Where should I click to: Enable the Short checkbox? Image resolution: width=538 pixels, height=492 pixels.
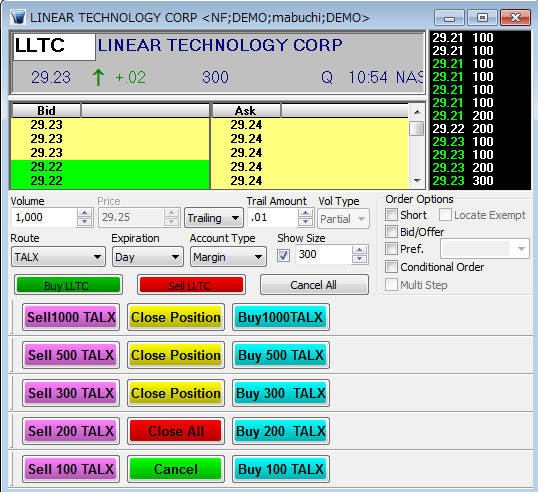[x=391, y=215]
